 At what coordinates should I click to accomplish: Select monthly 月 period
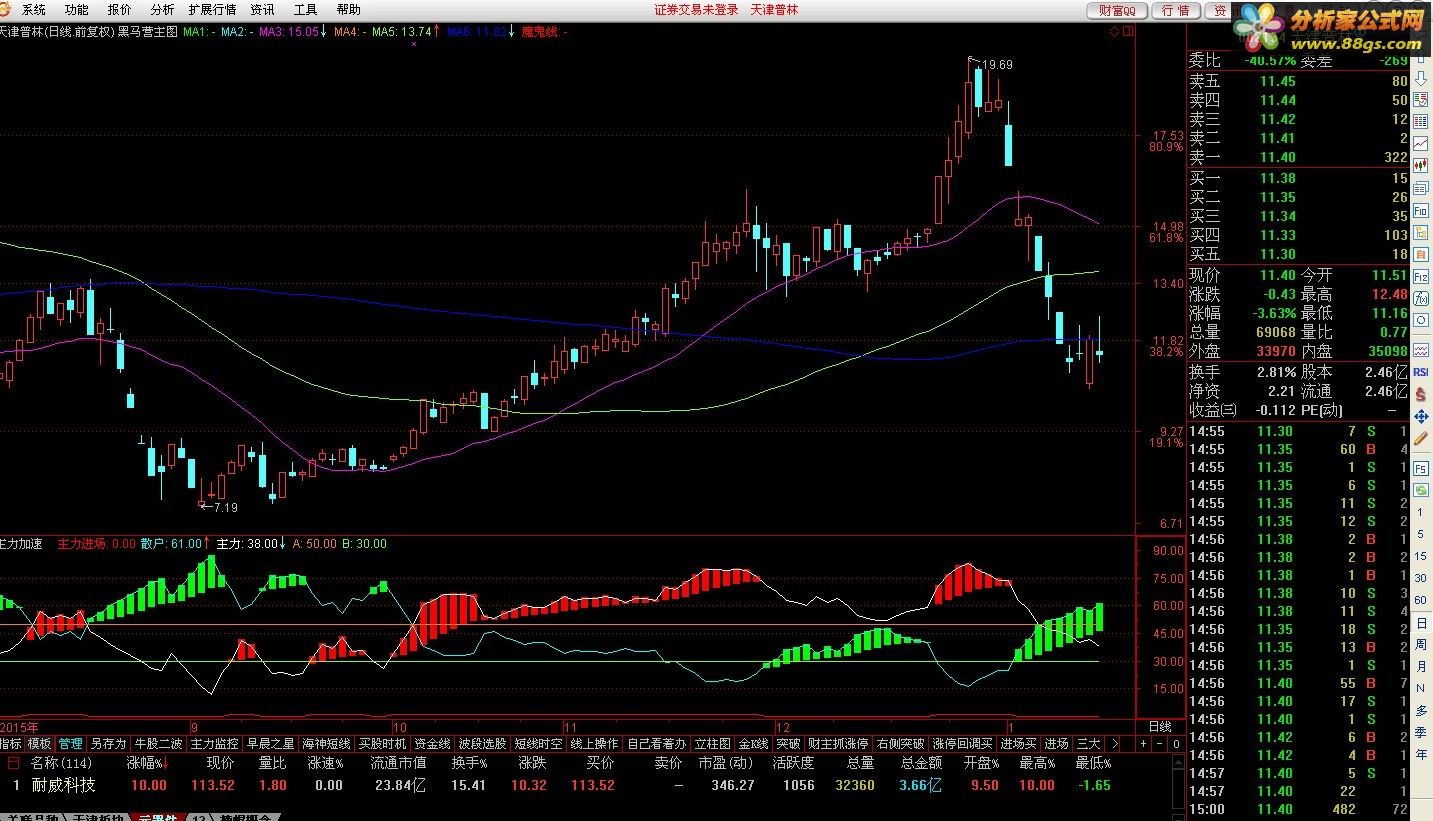coord(1420,667)
